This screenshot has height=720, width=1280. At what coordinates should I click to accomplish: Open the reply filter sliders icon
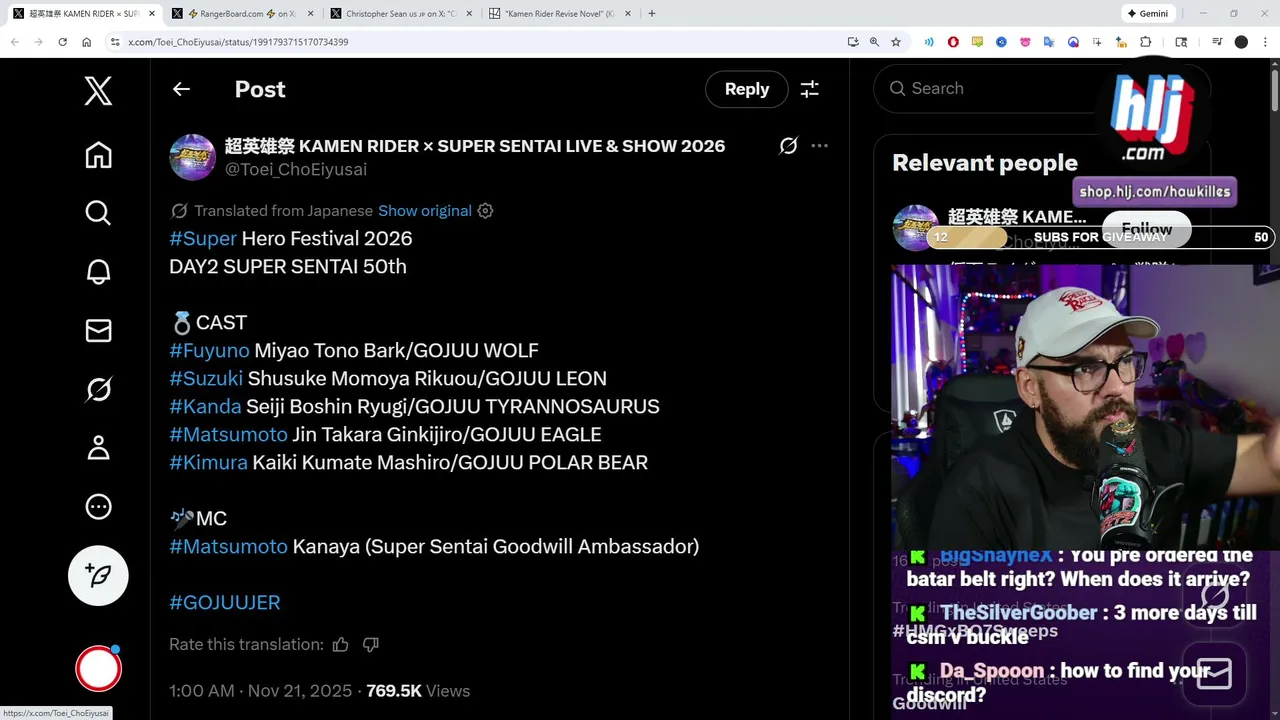click(x=810, y=89)
